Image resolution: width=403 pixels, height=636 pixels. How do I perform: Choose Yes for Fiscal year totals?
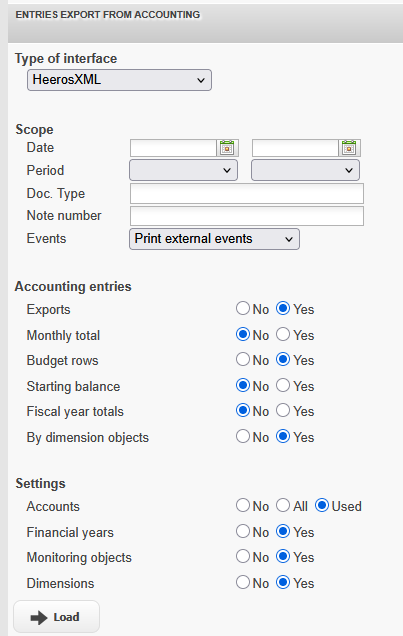click(283, 410)
